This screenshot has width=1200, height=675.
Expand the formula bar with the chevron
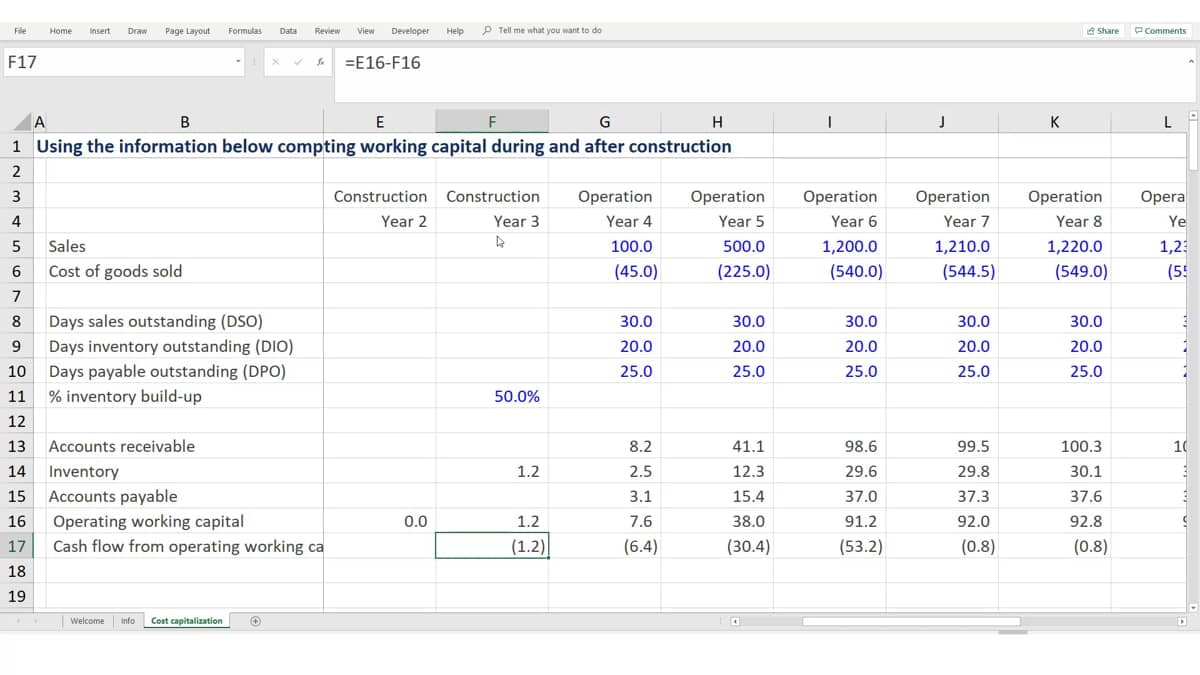[1191, 62]
